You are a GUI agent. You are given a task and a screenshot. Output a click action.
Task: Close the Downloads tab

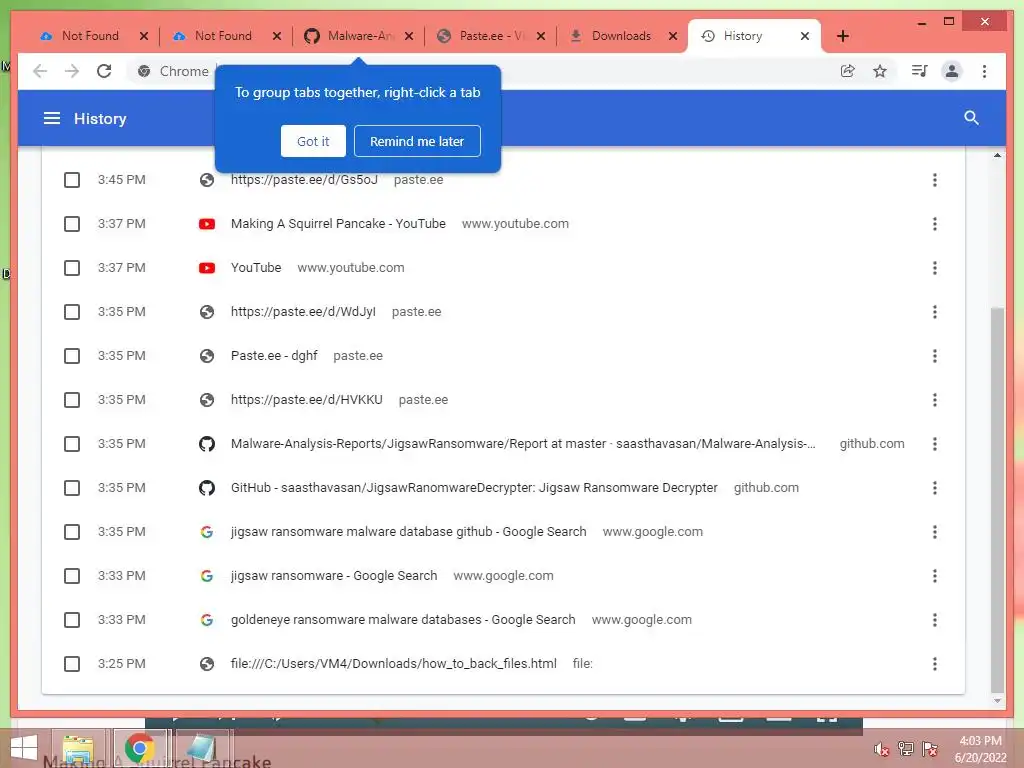click(673, 36)
